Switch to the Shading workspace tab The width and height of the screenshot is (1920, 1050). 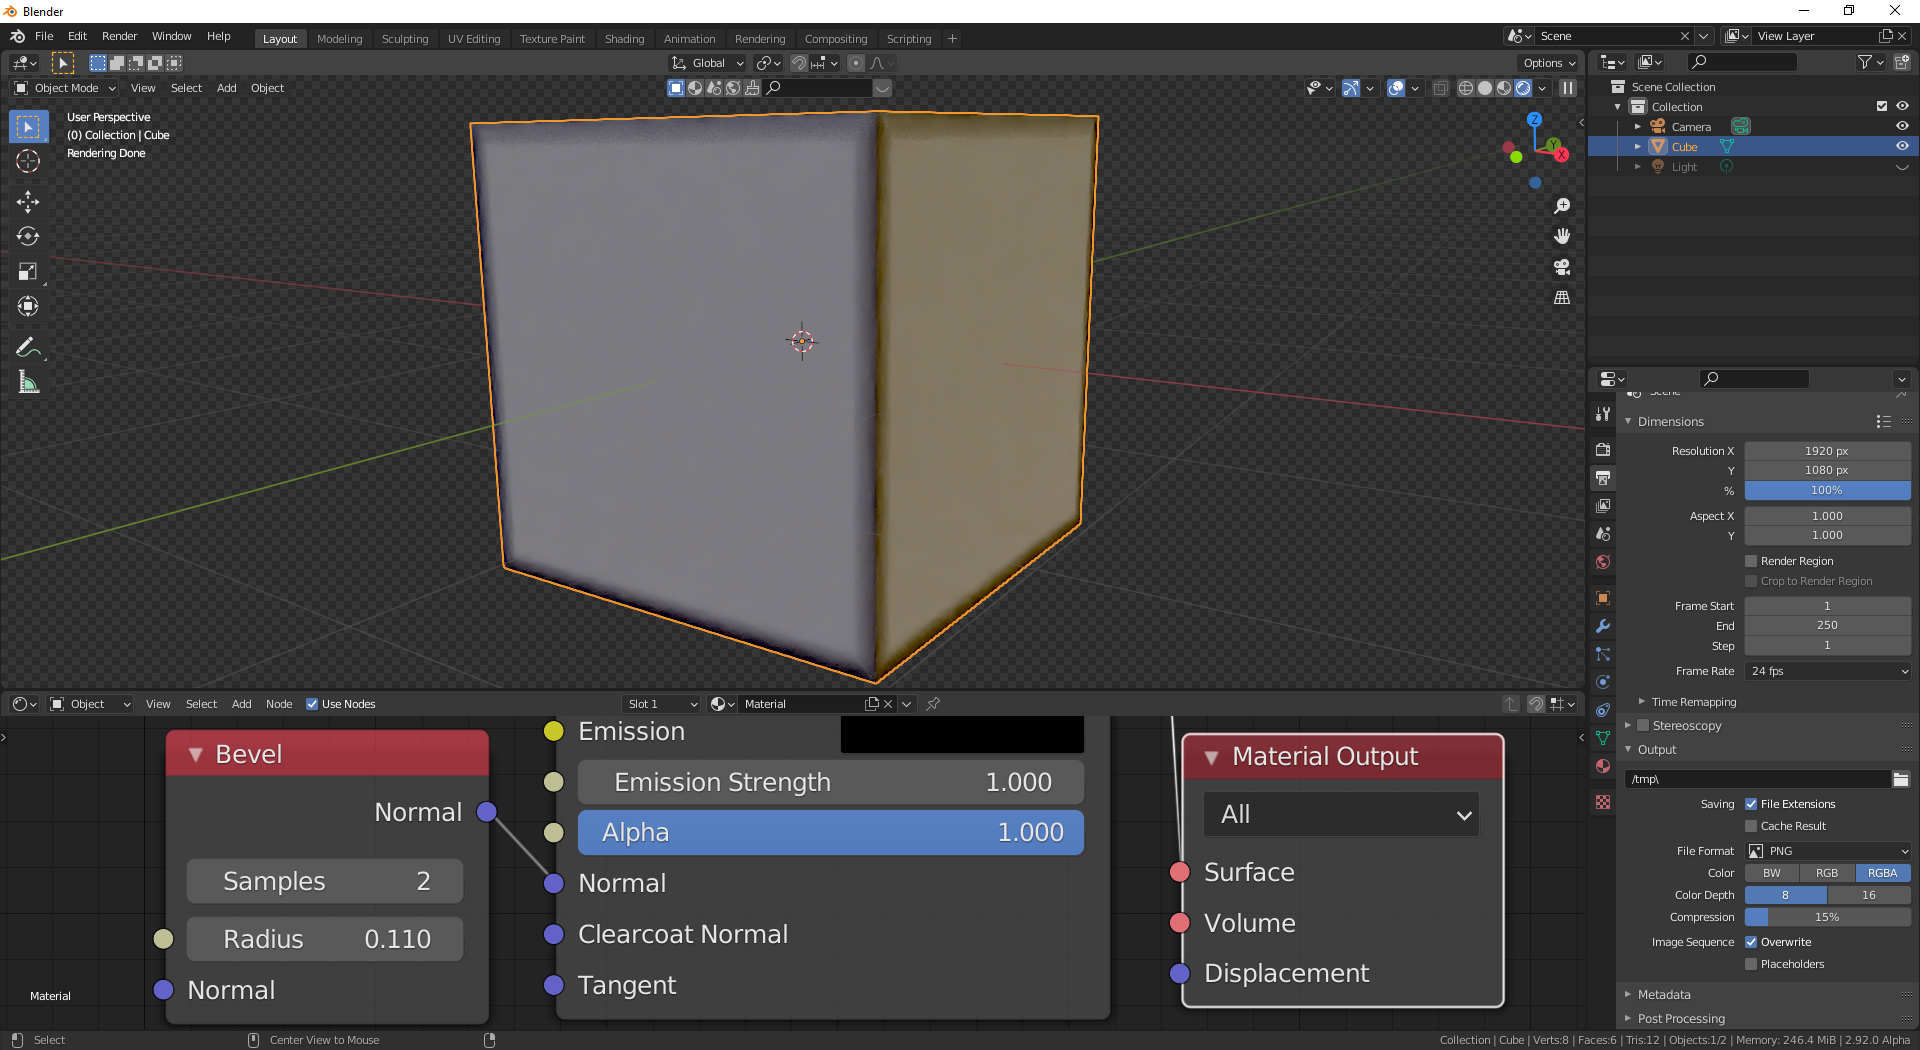(x=624, y=39)
